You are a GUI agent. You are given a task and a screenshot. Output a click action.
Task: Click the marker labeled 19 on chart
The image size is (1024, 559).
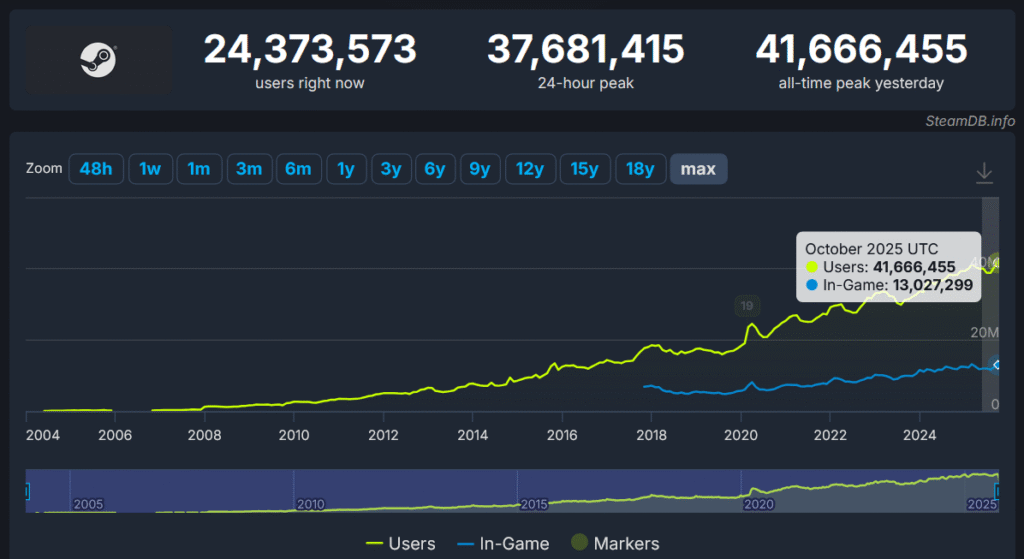(x=746, y=306)
